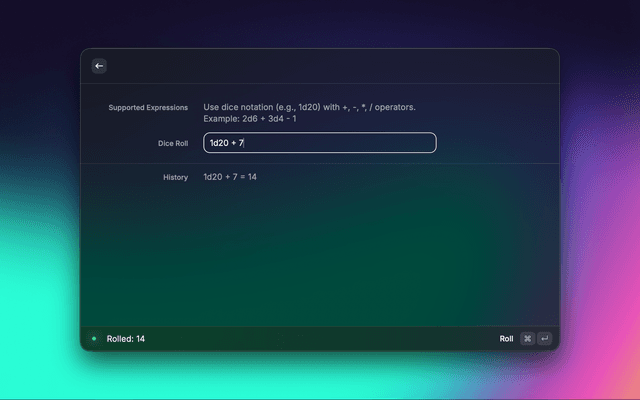Click the Supported Expressions label
This screenshot has width=640, height=400.
point(148,107)
